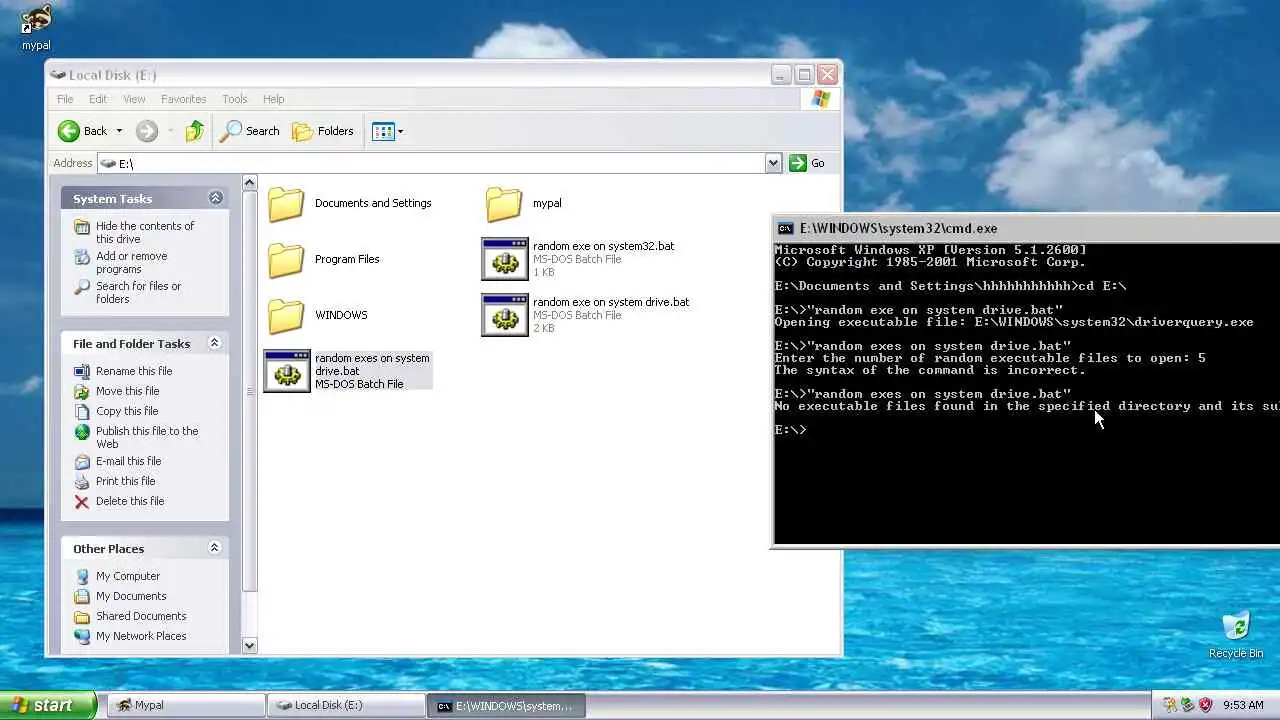Select random exe on system drive.bat icon
1280x720 pixels.
click(505, 315)
